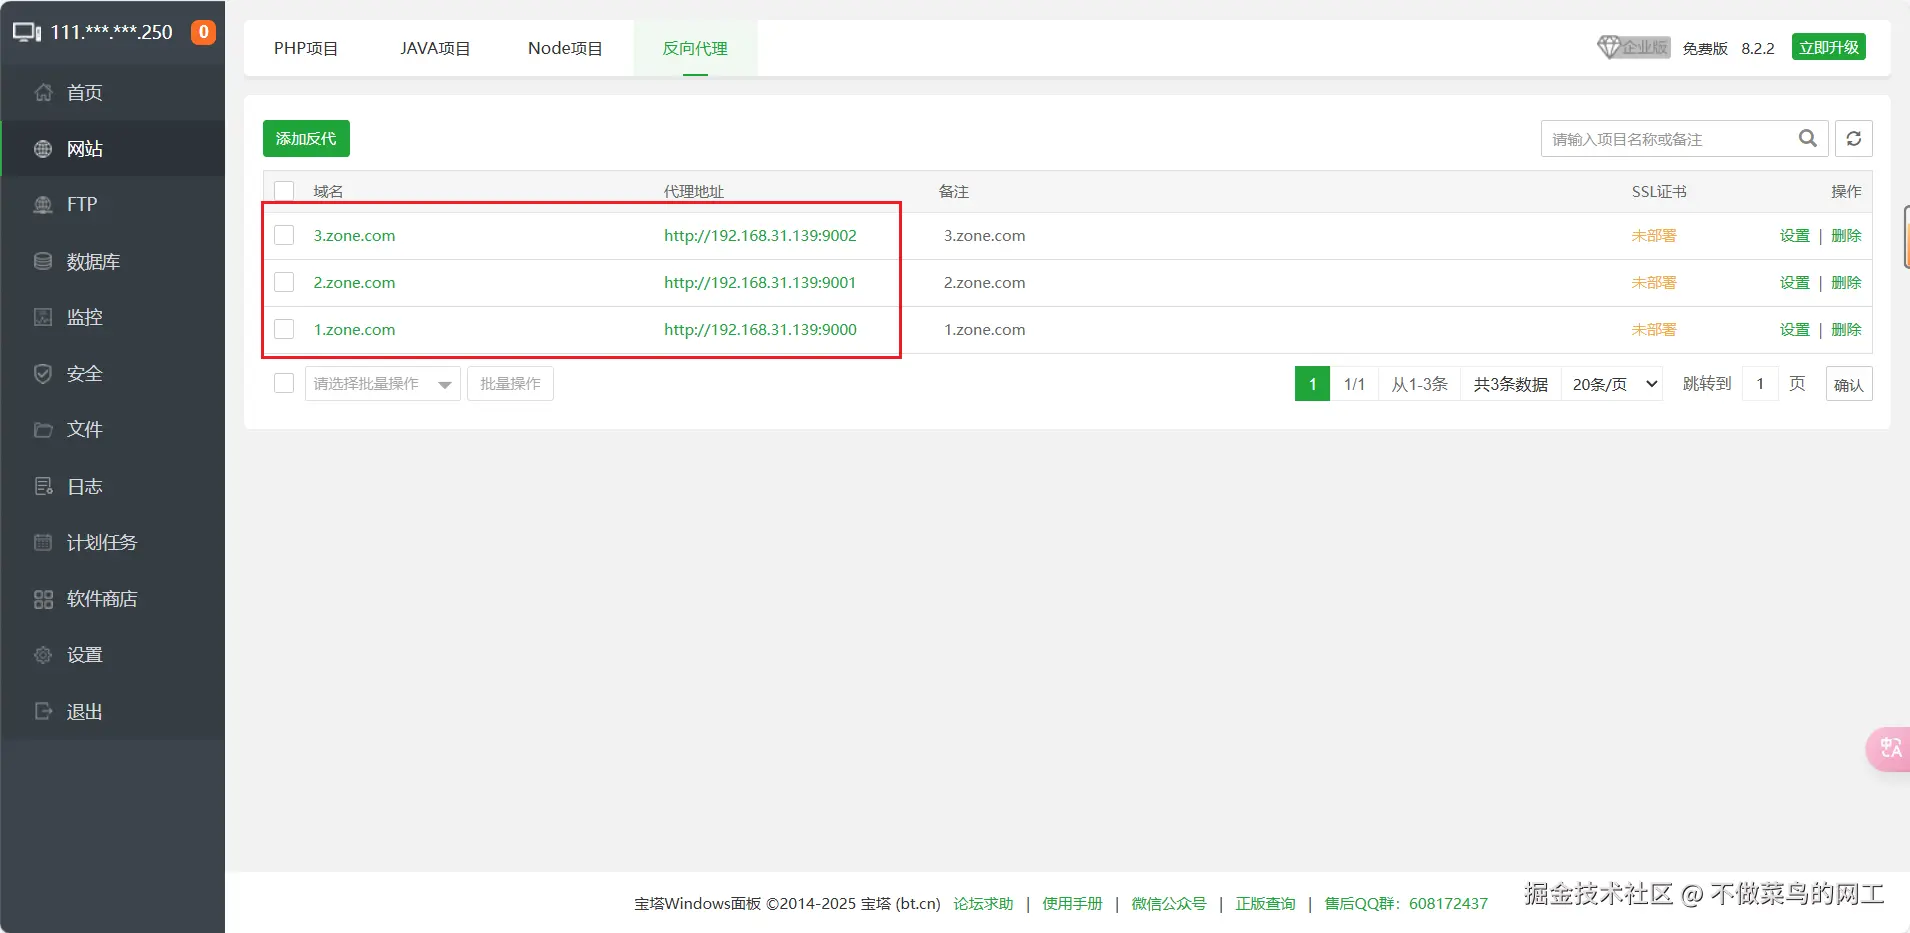Click 确认 to jump to page
This screenshot has height=933, width=1910.
pos(1849,384)
